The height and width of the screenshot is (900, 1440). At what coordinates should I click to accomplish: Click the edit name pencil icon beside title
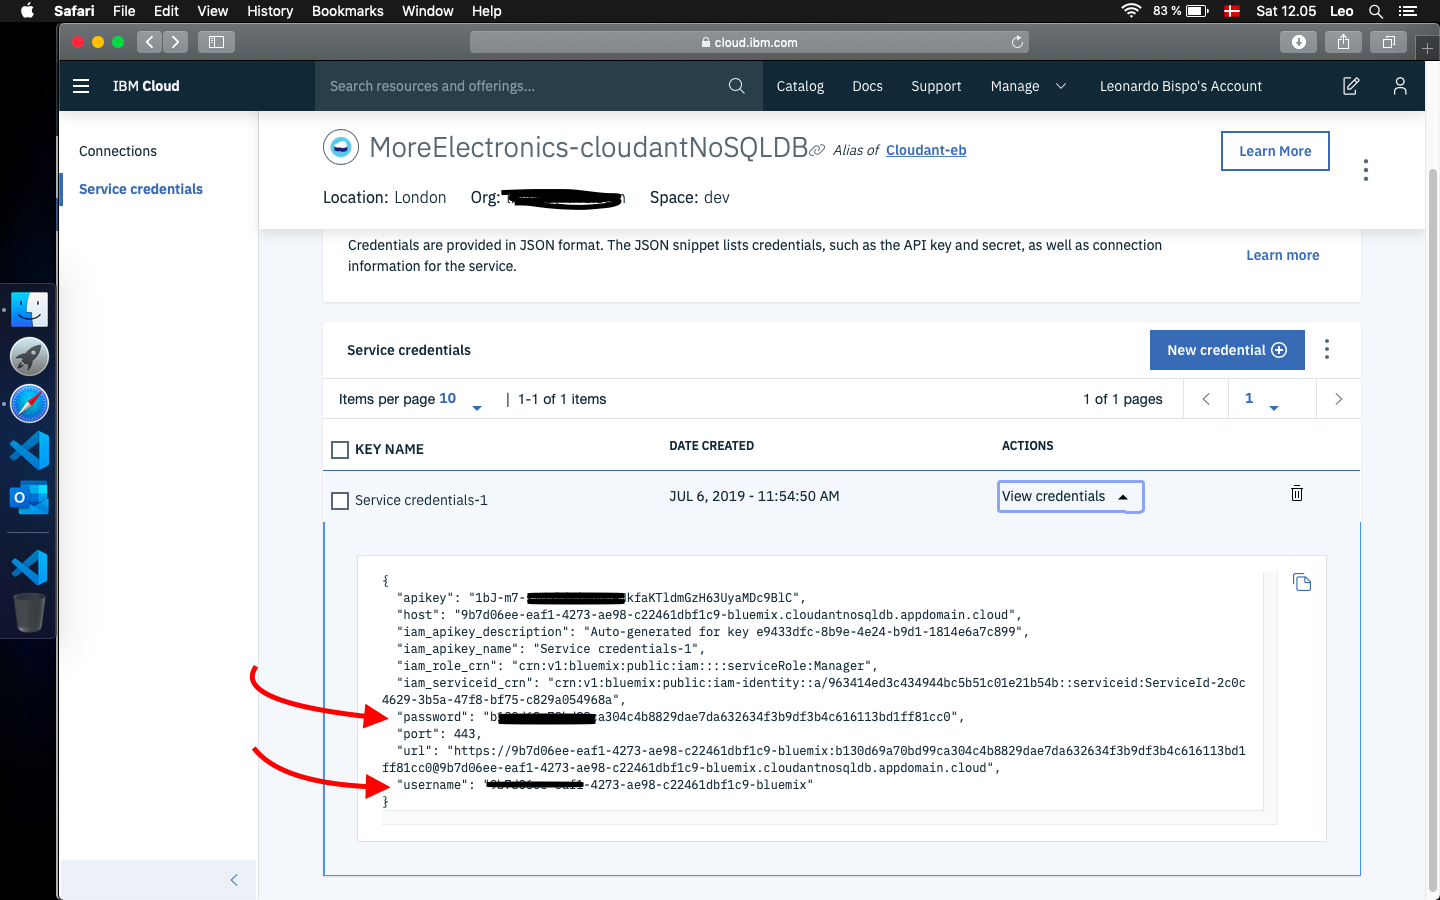coord(817,150)
